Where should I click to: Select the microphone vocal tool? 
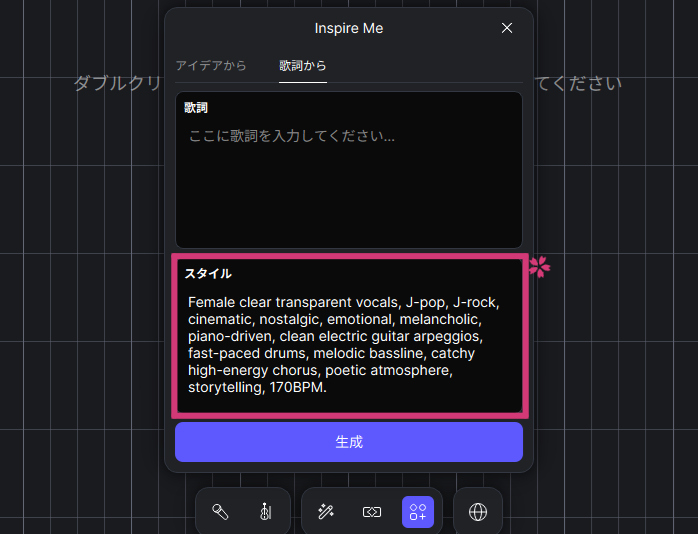(x=220, y=512)
